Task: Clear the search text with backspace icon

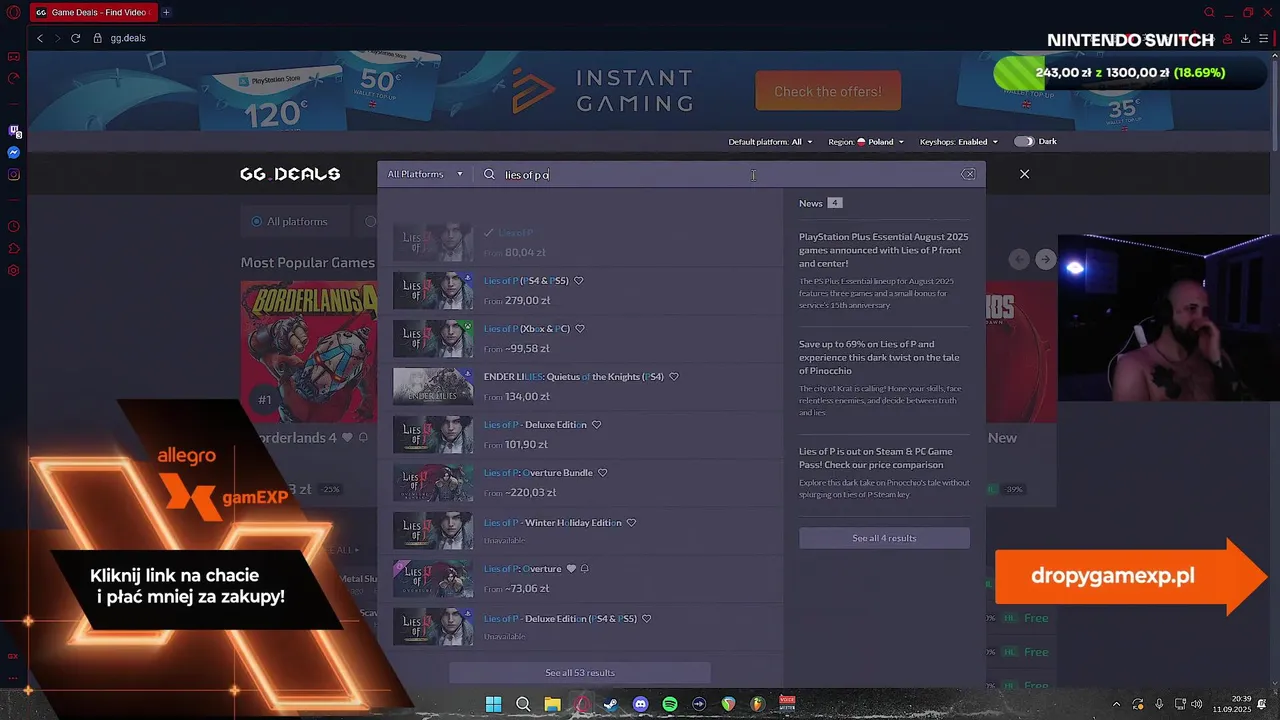Action: [968, 174]
